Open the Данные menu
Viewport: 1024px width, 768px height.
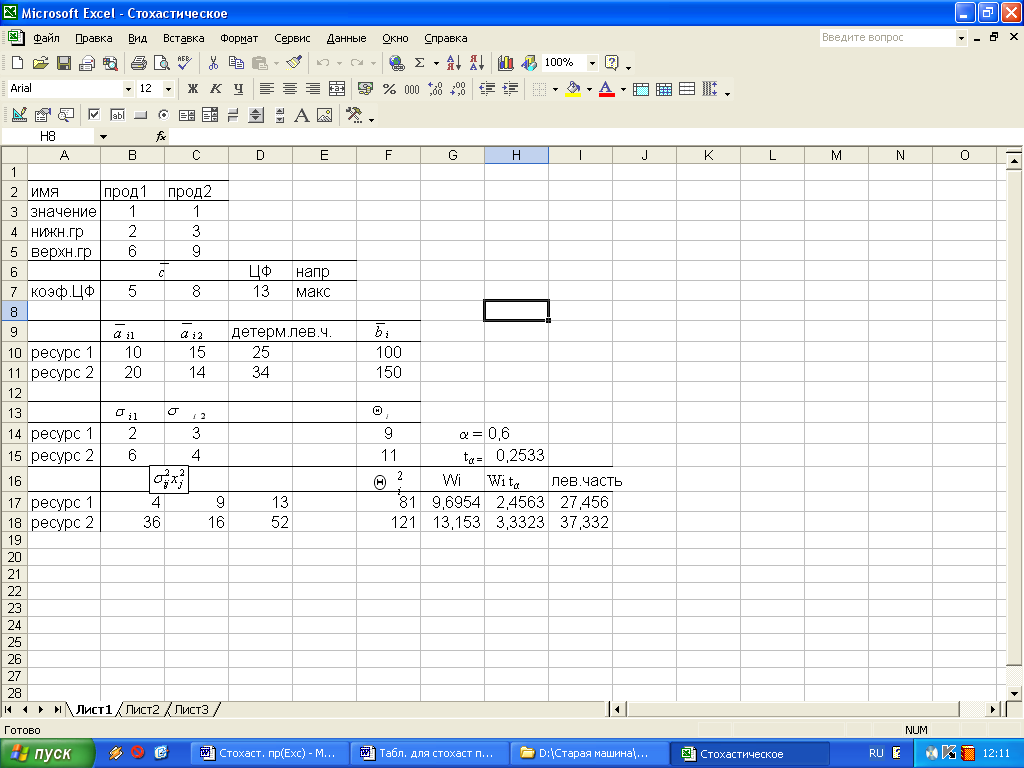pos(346,38)
